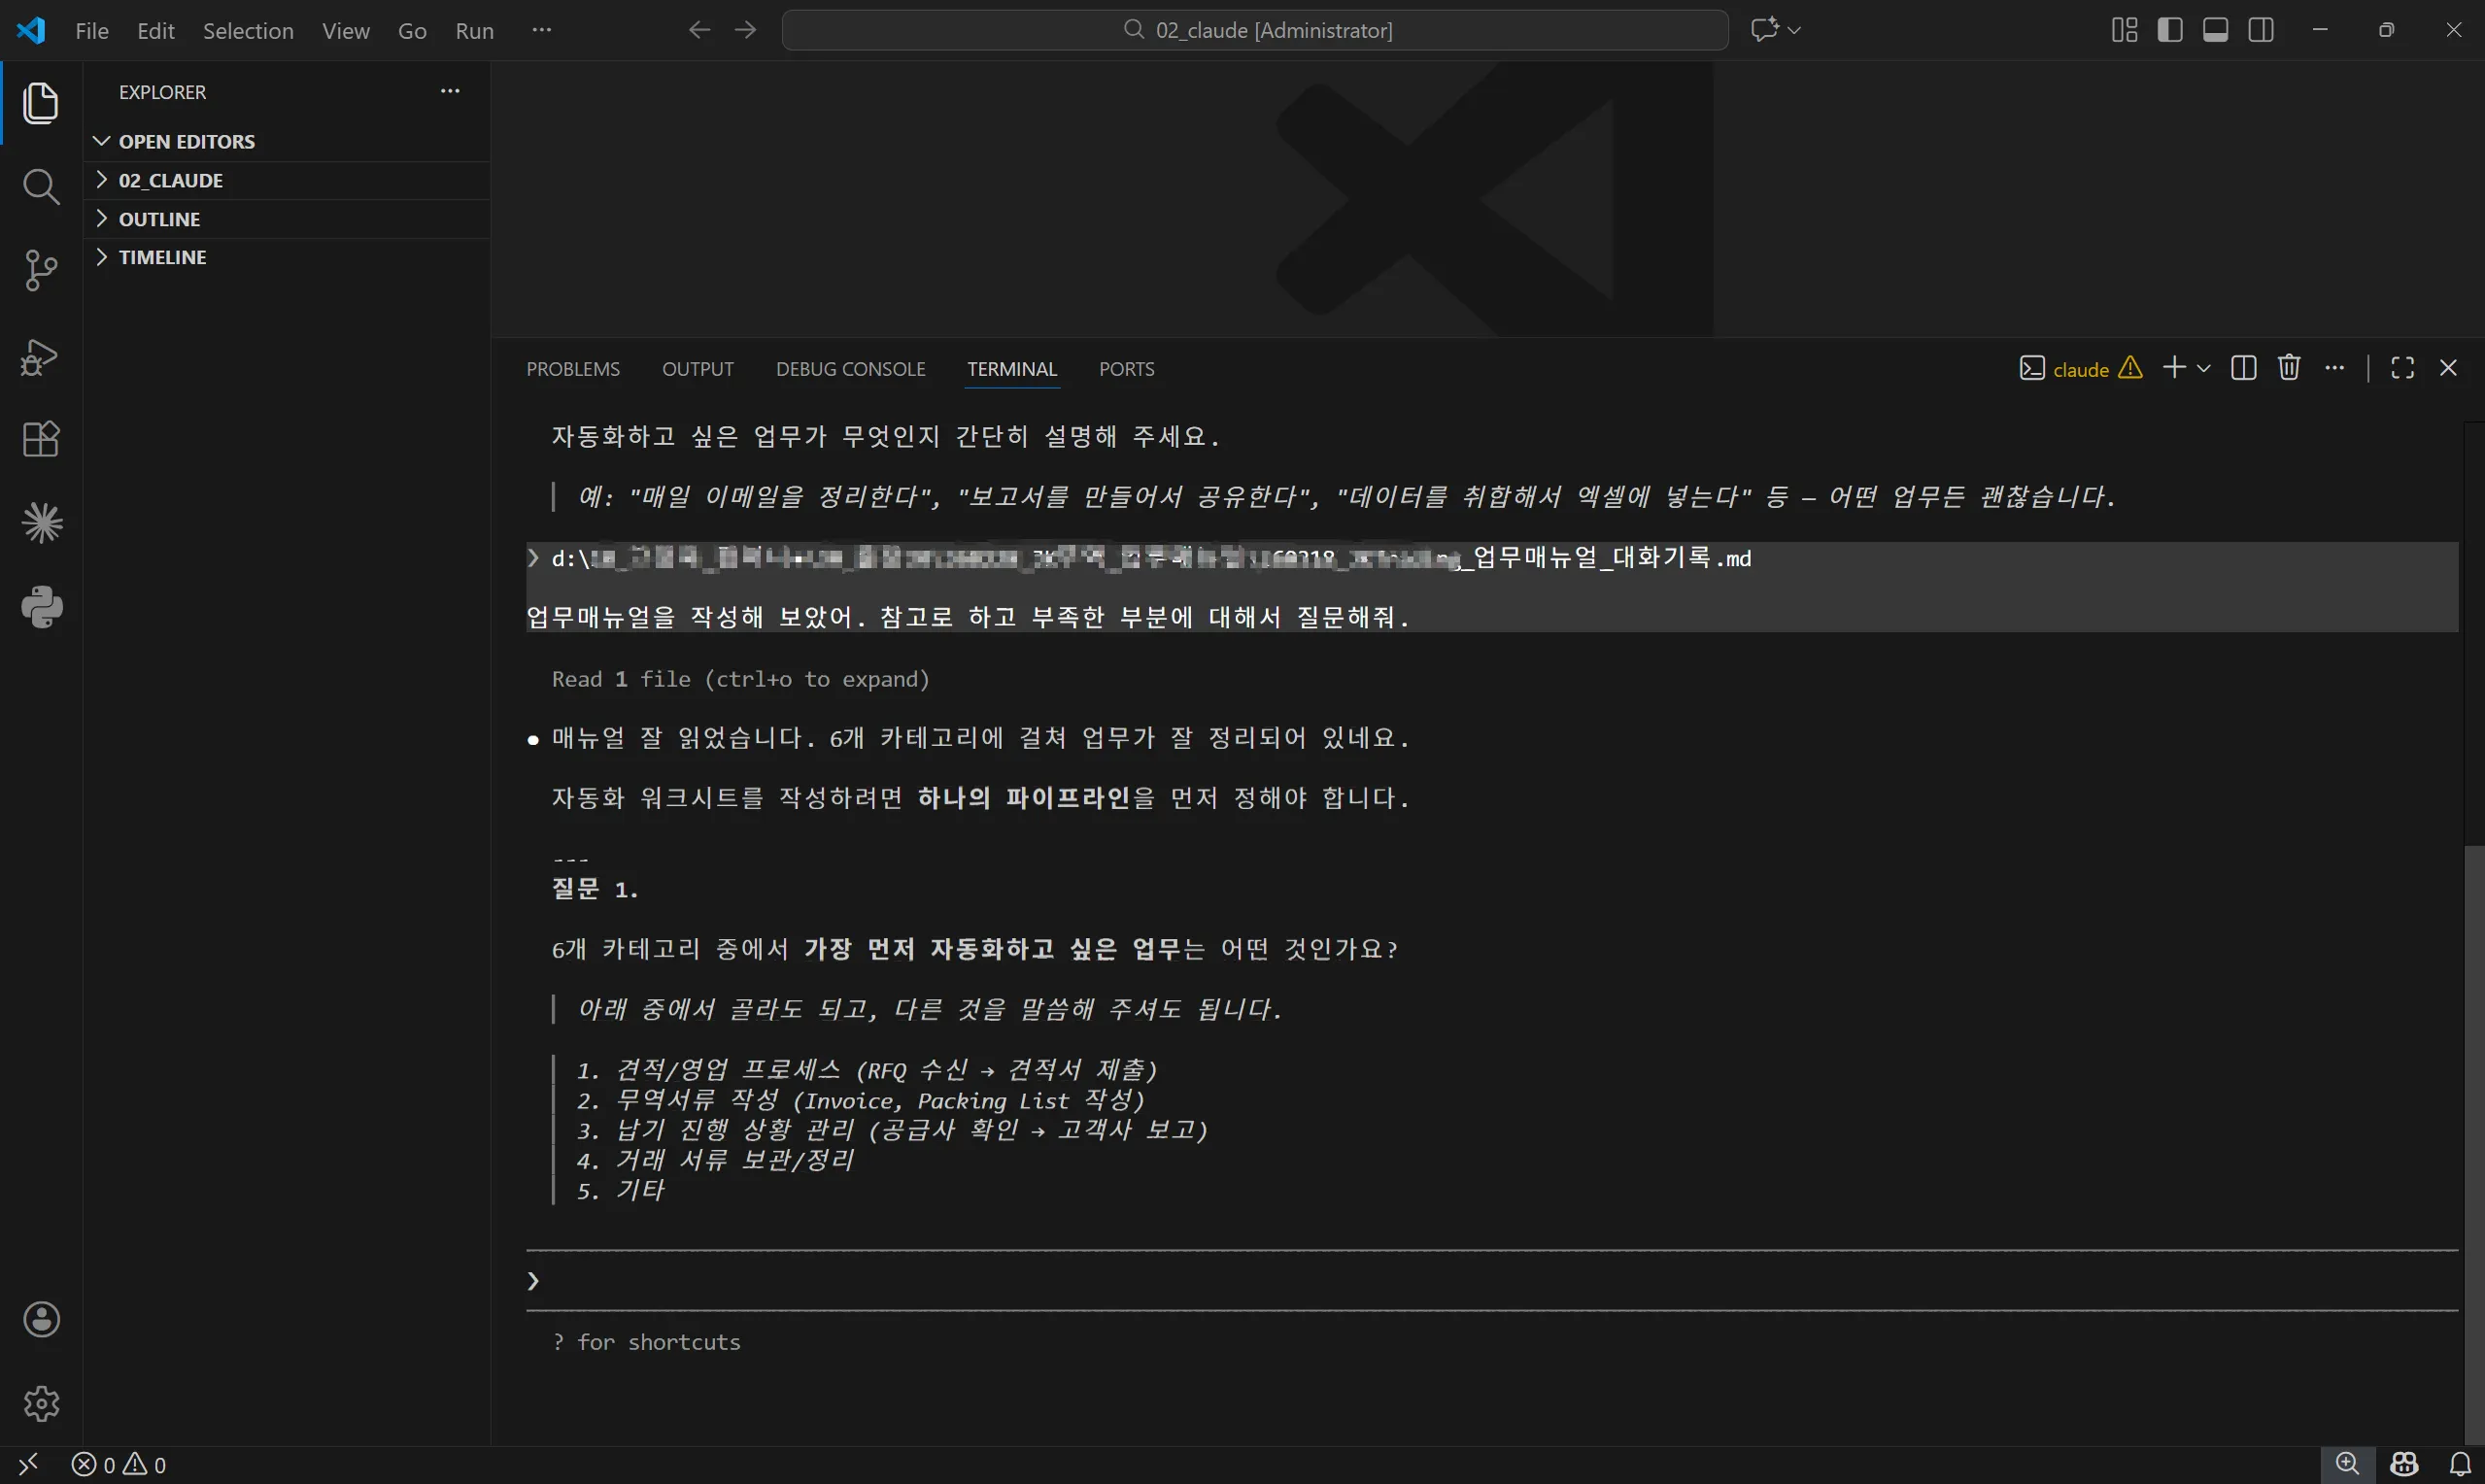Launch a new terminal with plus icon
This screenshot has width=2485, height=1484.
click(x=2175, y=367)
